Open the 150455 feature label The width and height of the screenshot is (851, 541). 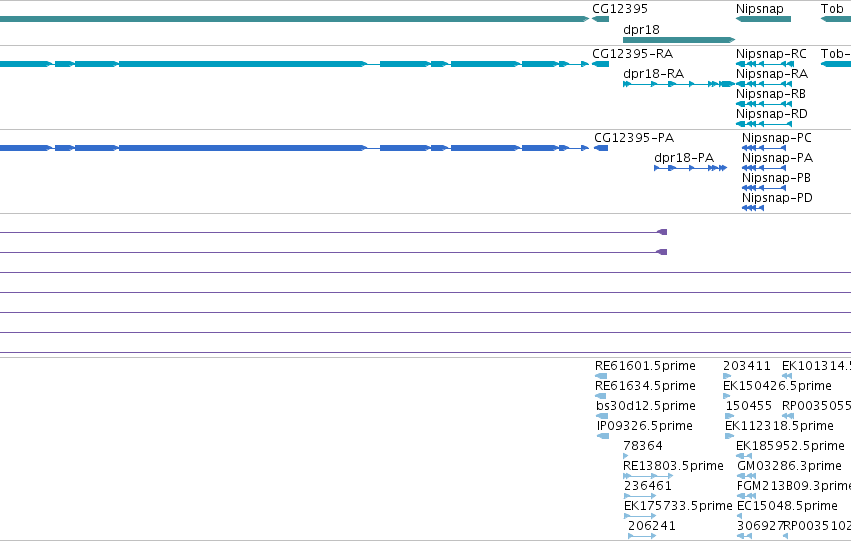[x=748, y=406]
